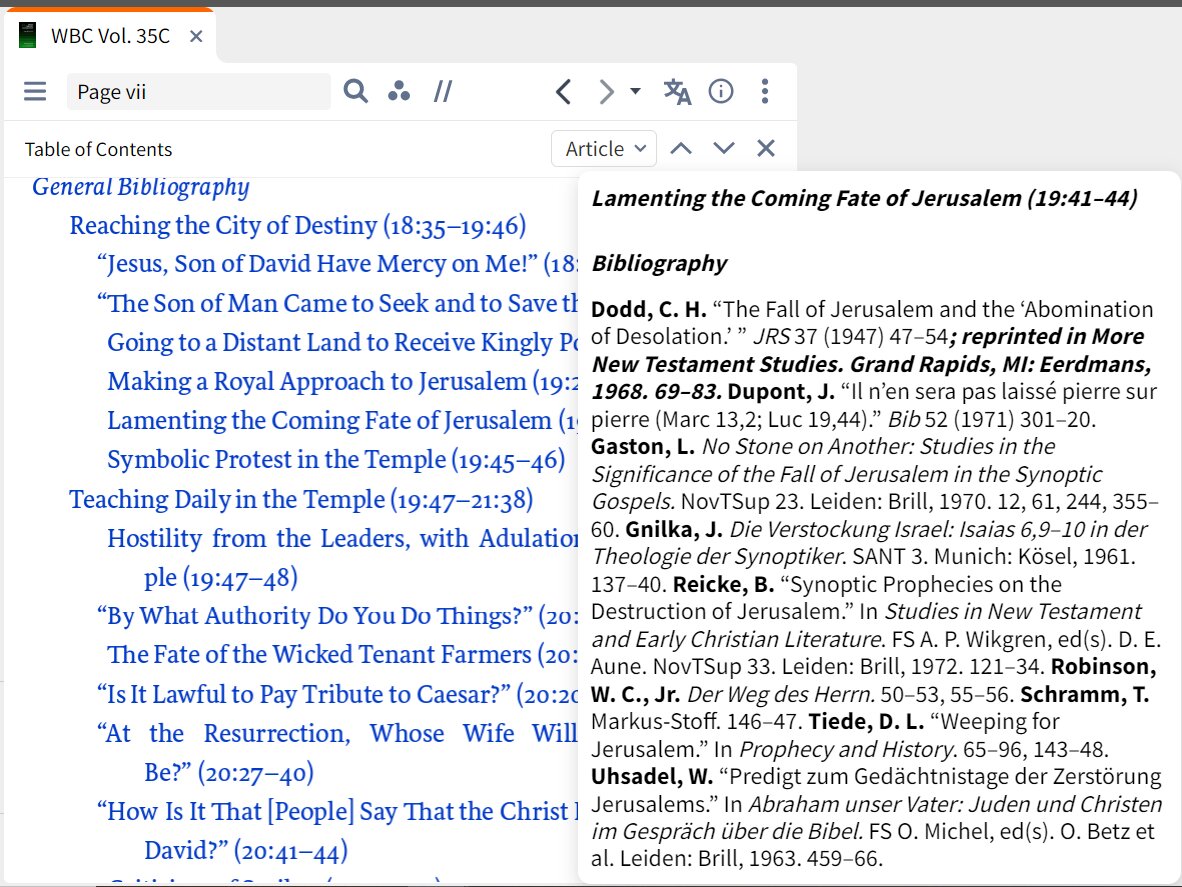Open The Fate of the Wicked Tenant Farmers
Viewport: 1182px width, 887px height.
pyautogui.click(x=342, y=654)
